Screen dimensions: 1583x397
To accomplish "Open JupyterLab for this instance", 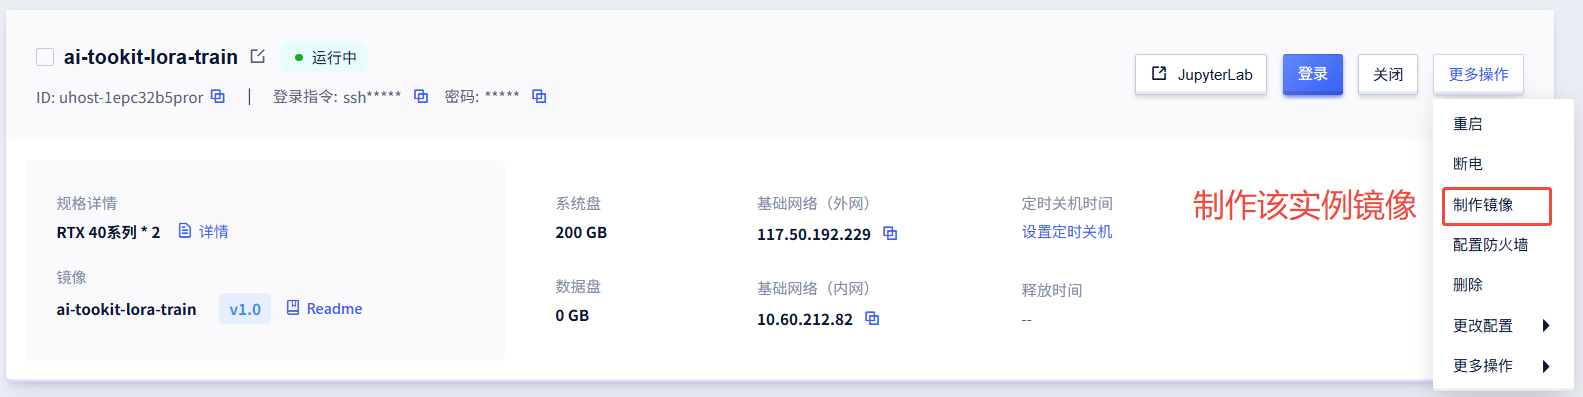I will pyautogui.click(x=1201, y=75).
